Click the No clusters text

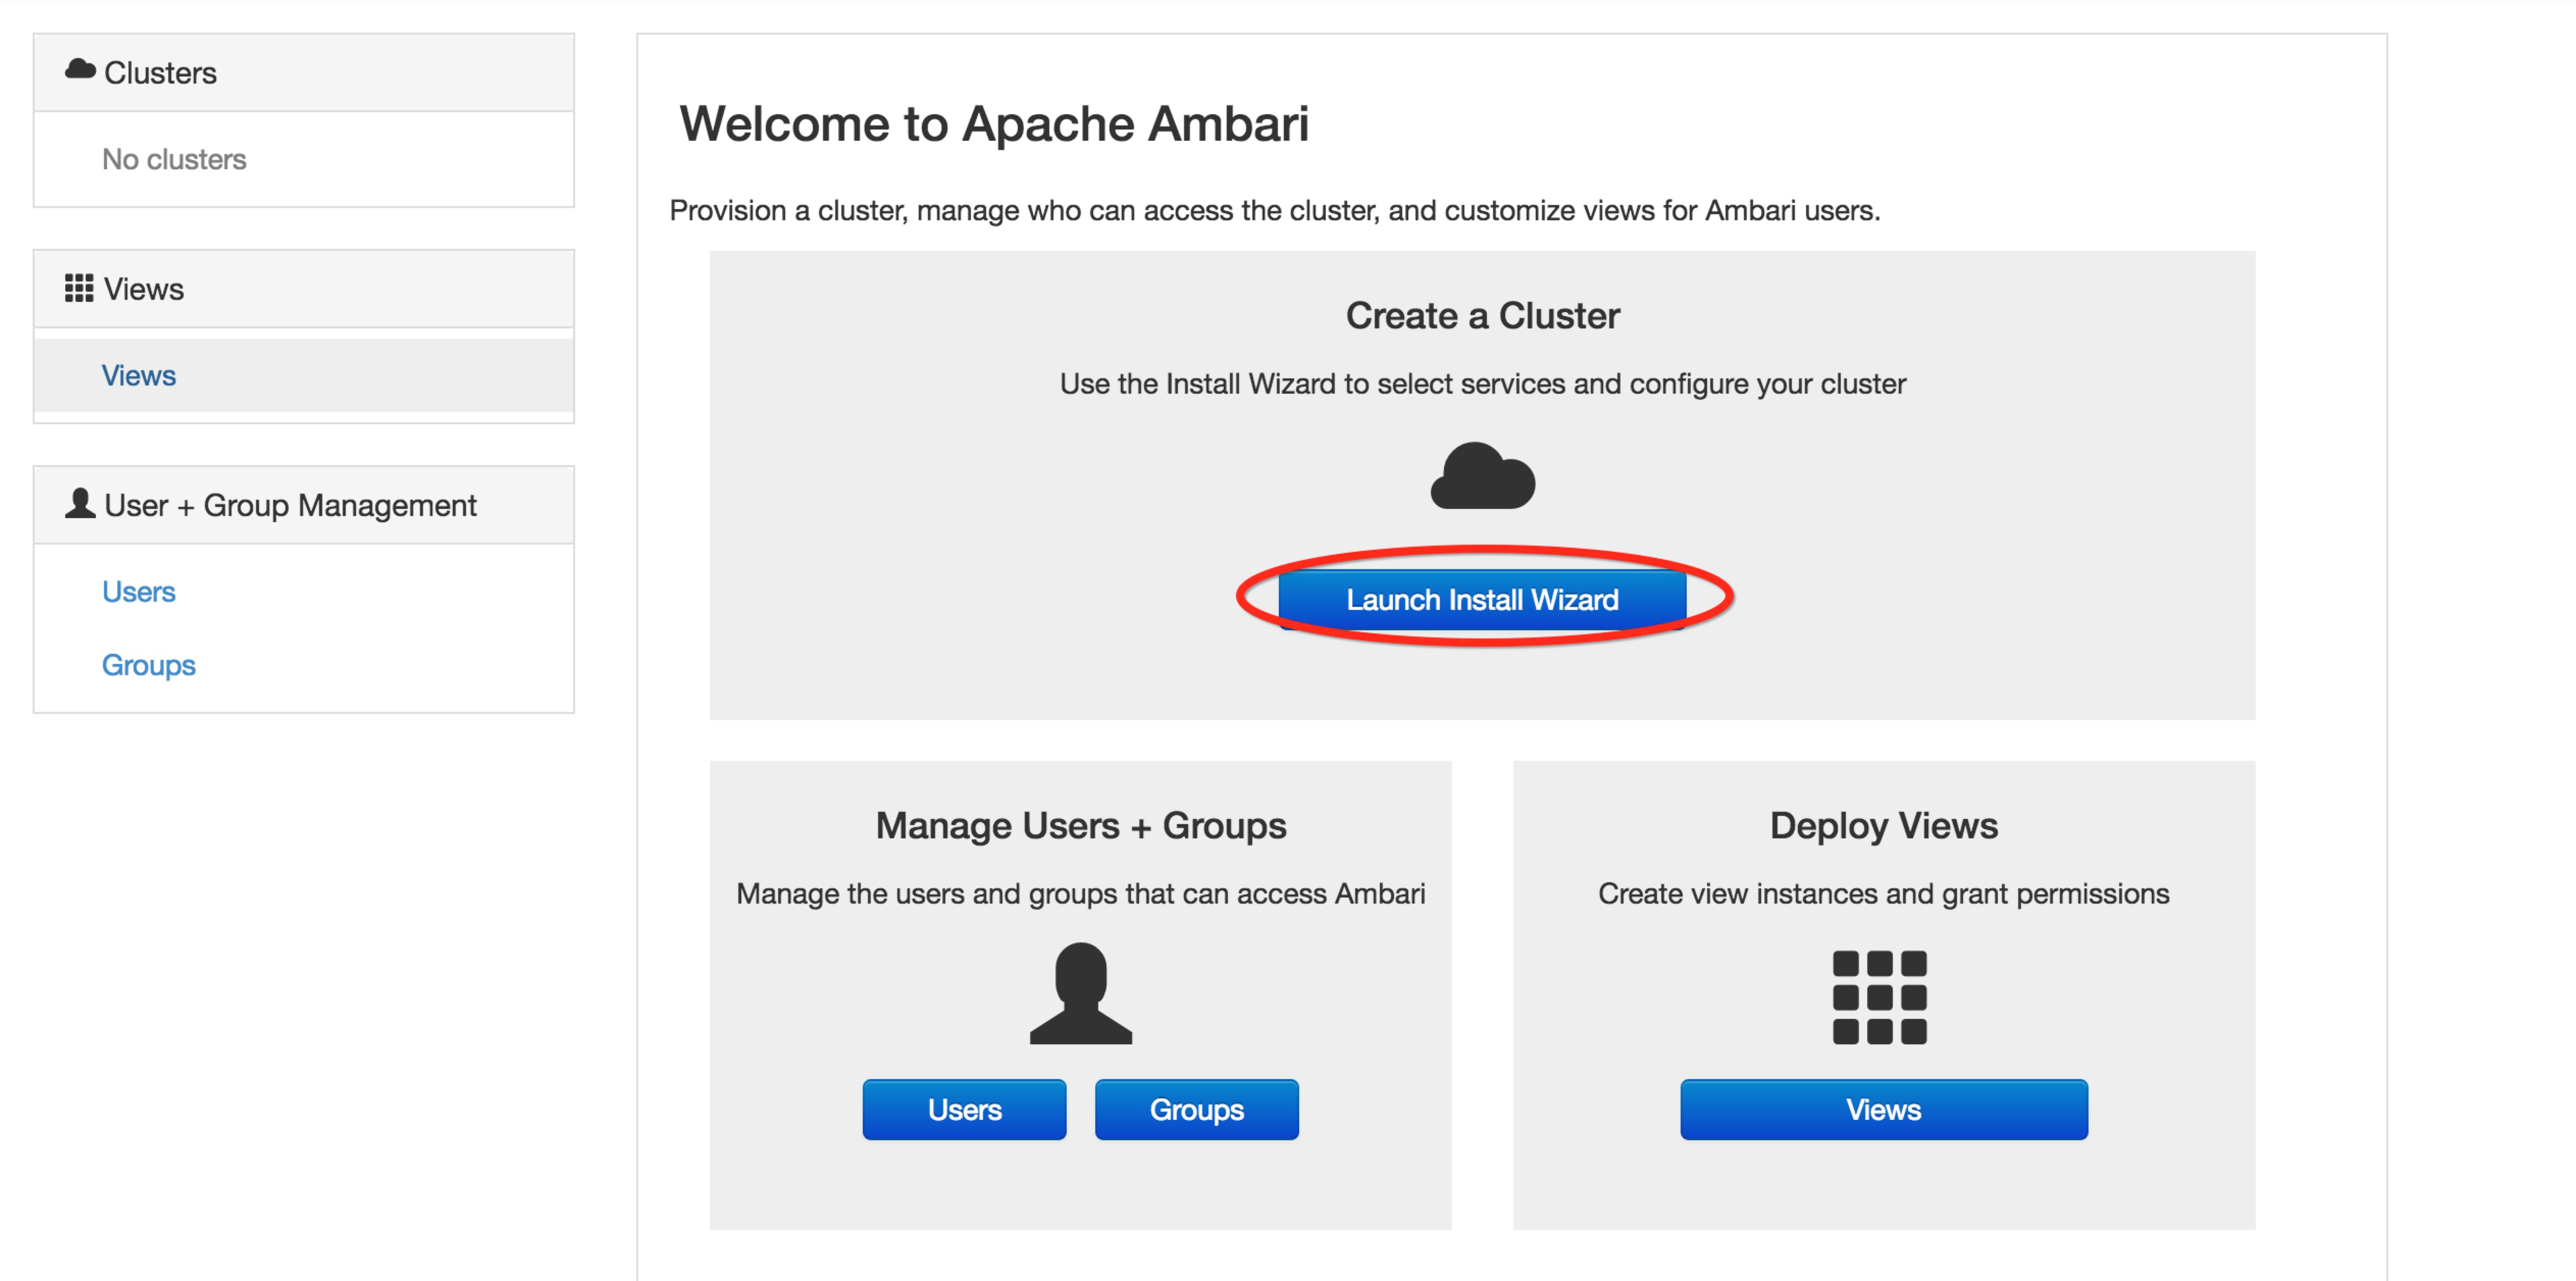[x=174, y=160]
